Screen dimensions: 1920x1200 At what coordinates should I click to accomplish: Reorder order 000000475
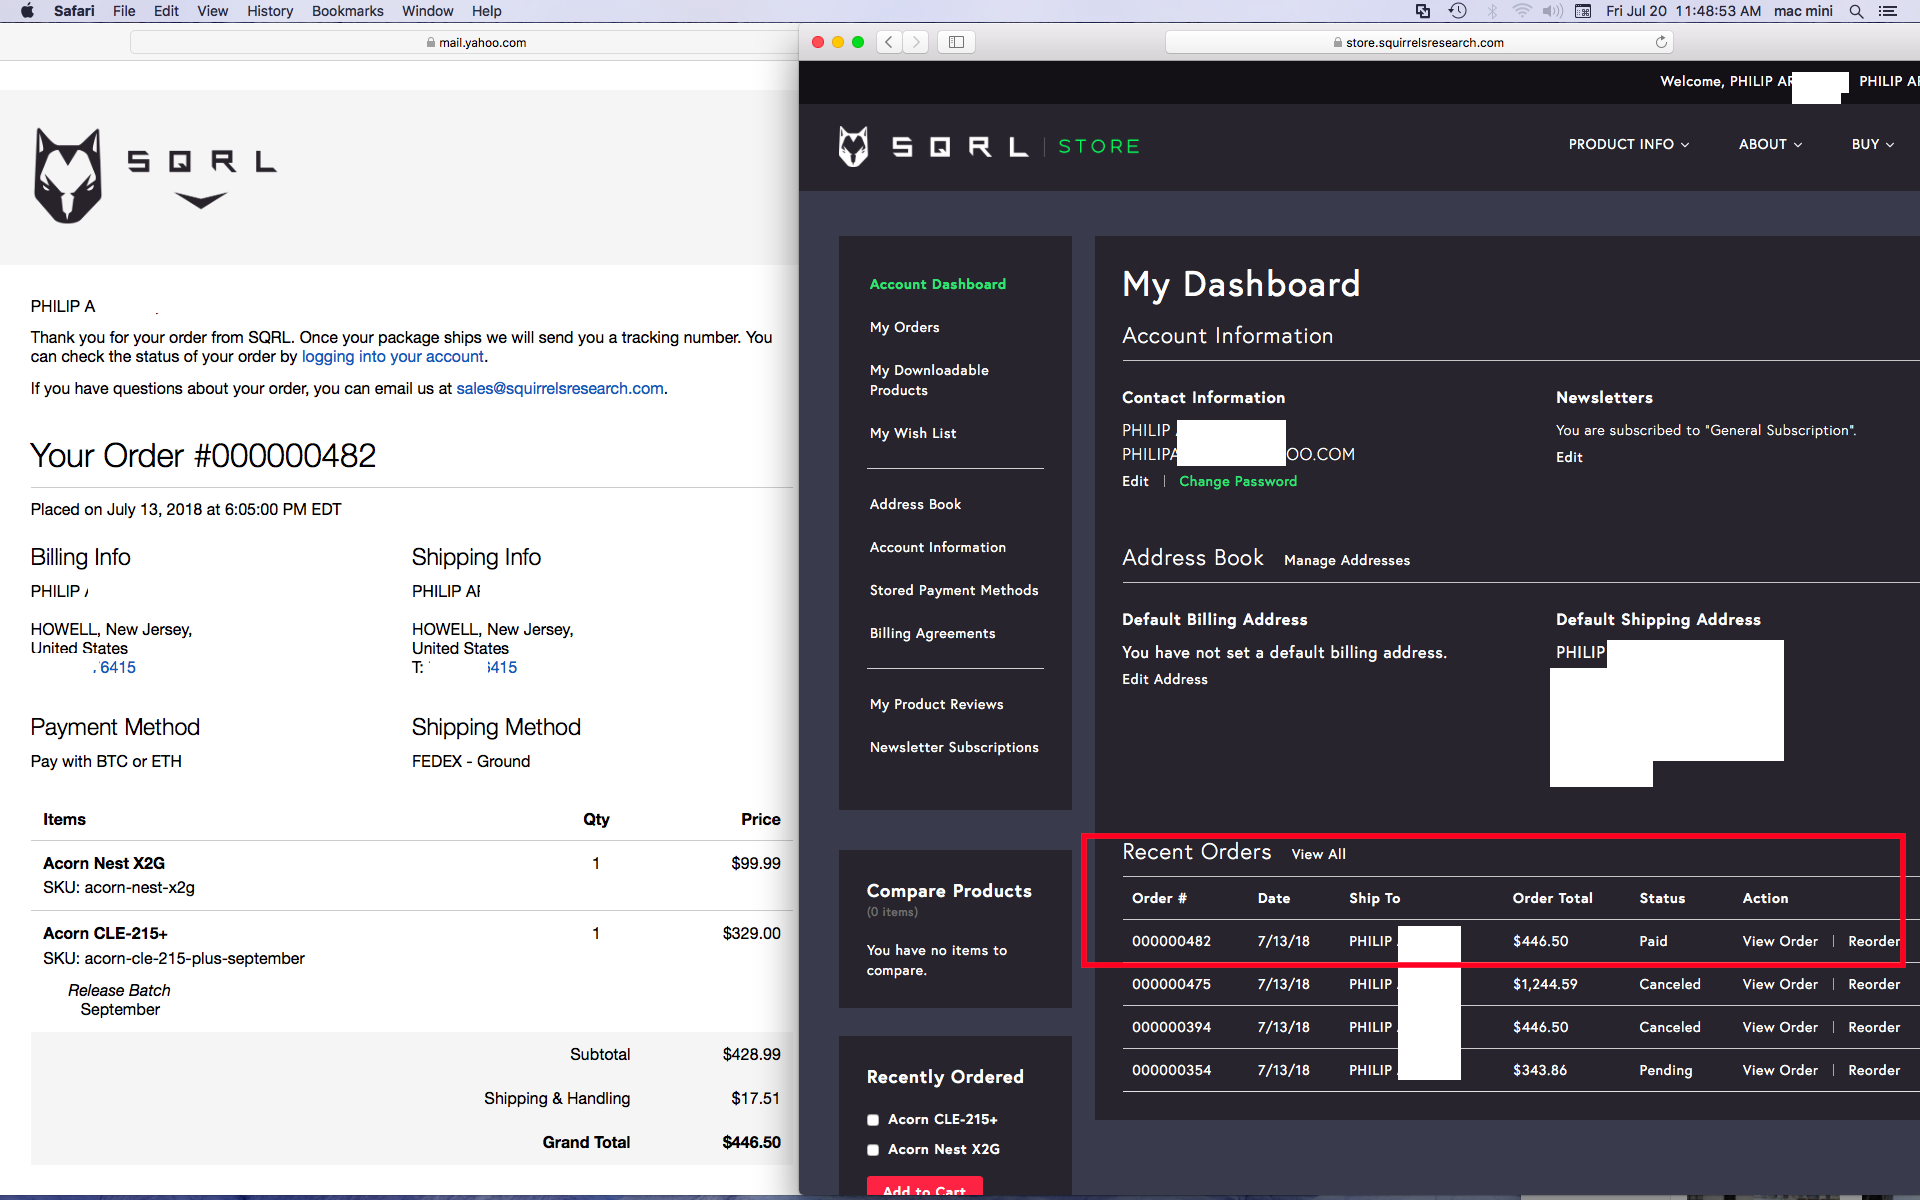click(x=1874, y=984)
